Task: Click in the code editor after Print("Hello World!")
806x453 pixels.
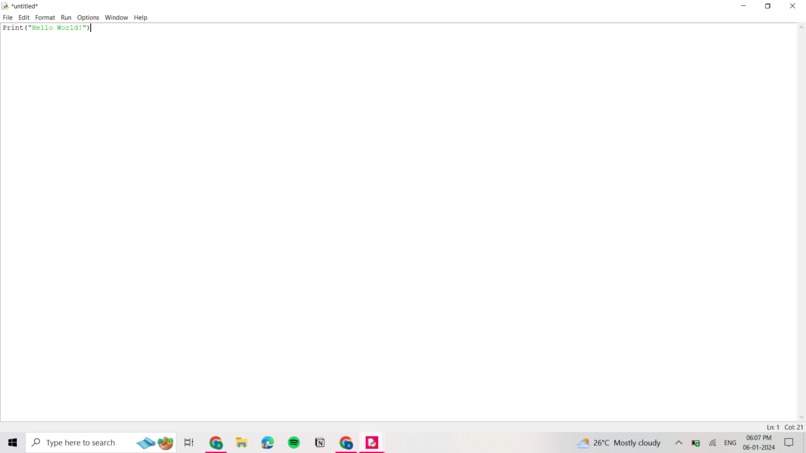Action: pyautogui.click(x=91, y=28)
